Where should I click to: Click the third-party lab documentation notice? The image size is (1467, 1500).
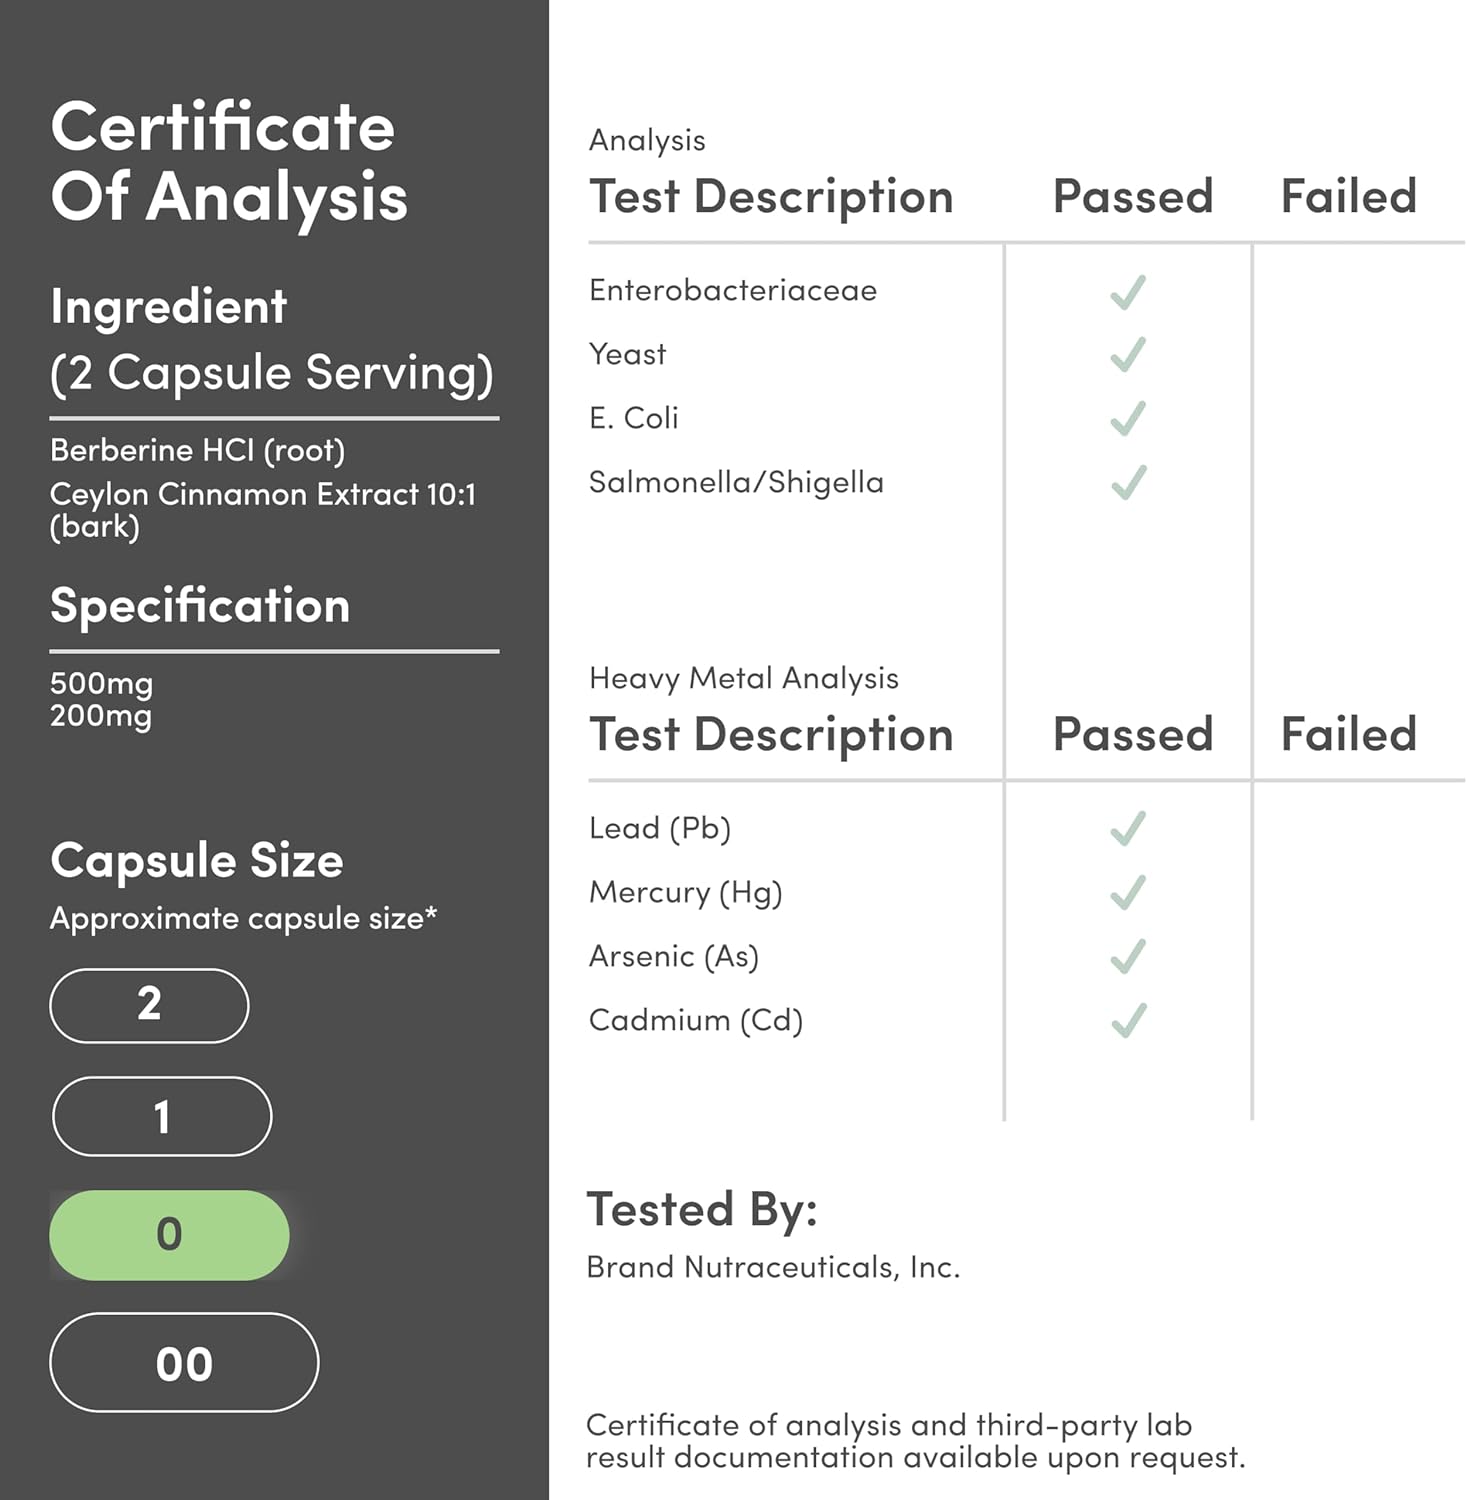pos(915,1441)
